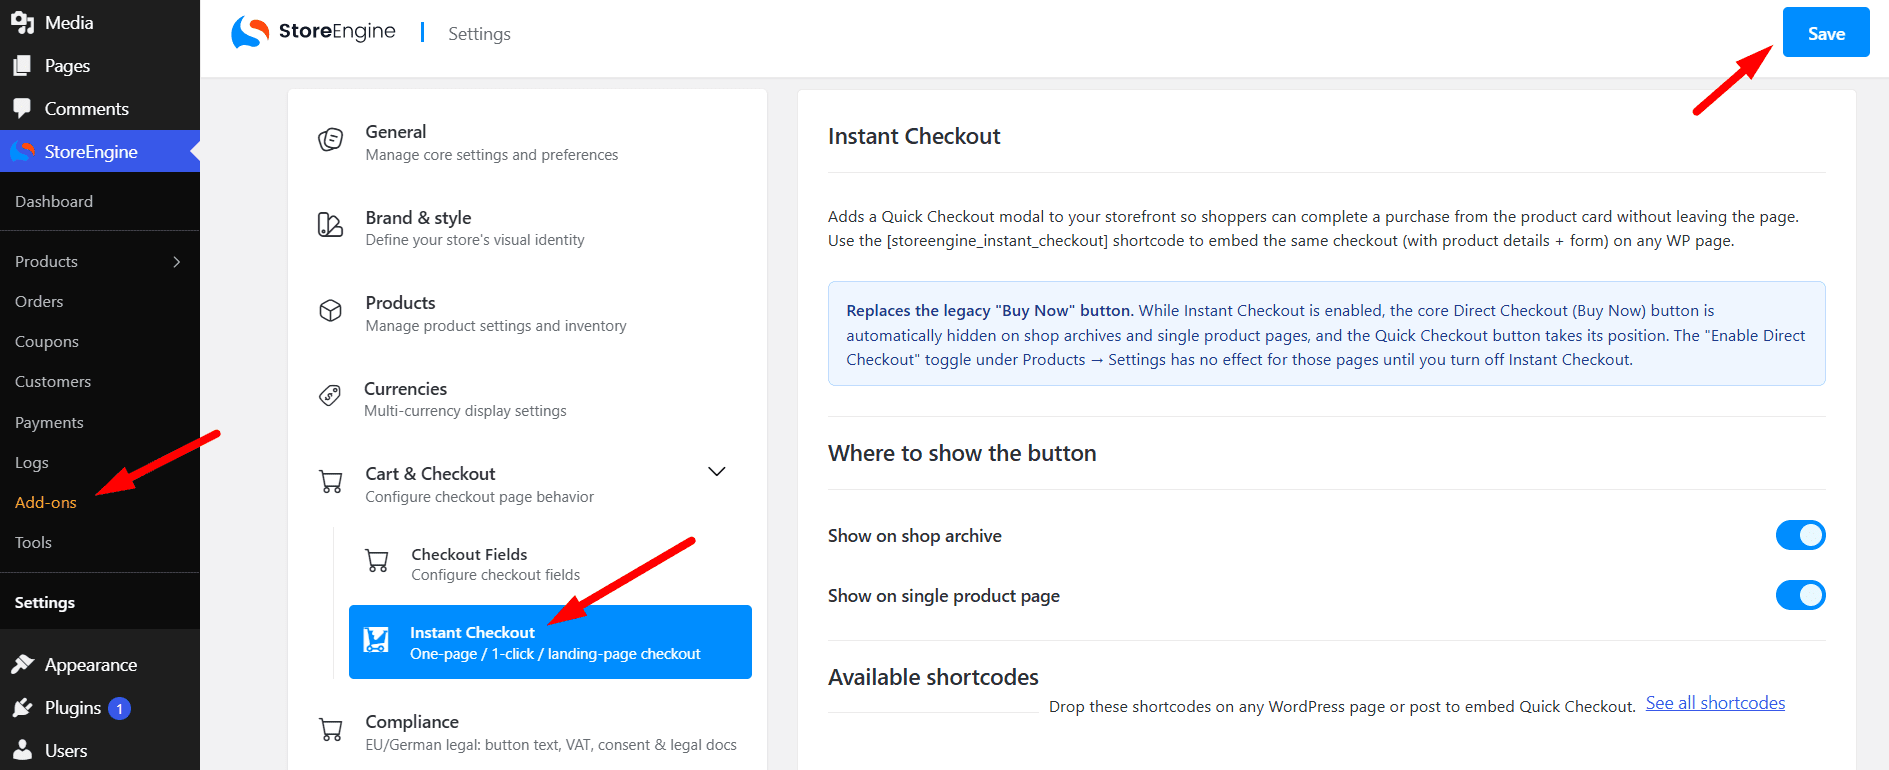Expand the Products submenu arrow in sidebar

[177, 262]
